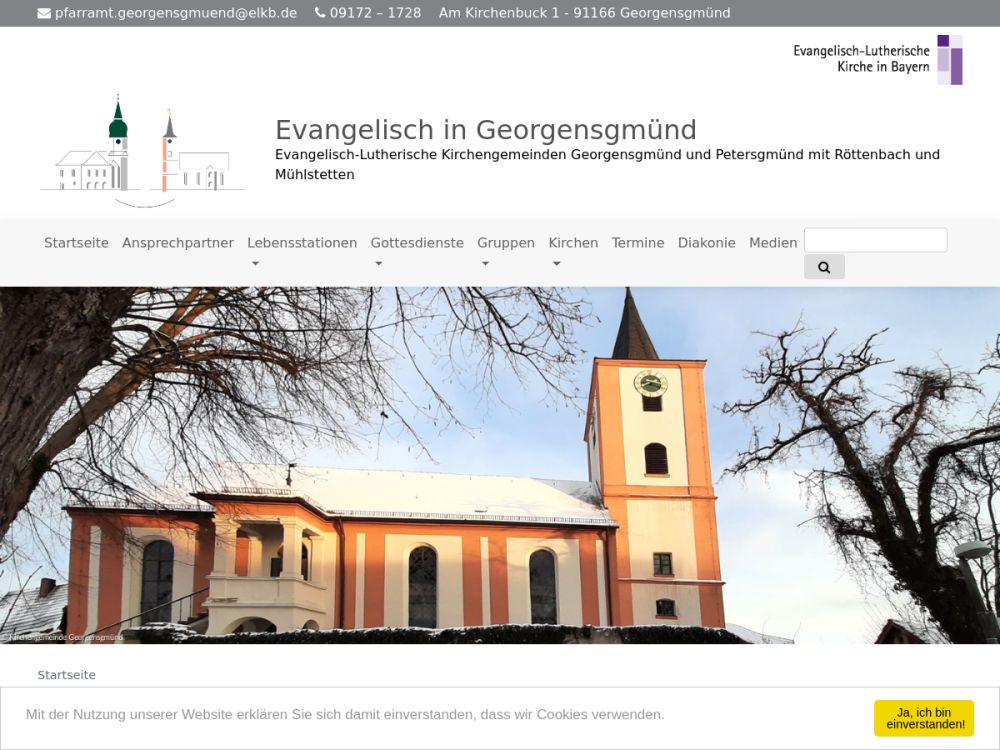This screenshot has width=1000, height=750.
Task: Click the two-churches parish logo
Action: click(x=142, y=150)
